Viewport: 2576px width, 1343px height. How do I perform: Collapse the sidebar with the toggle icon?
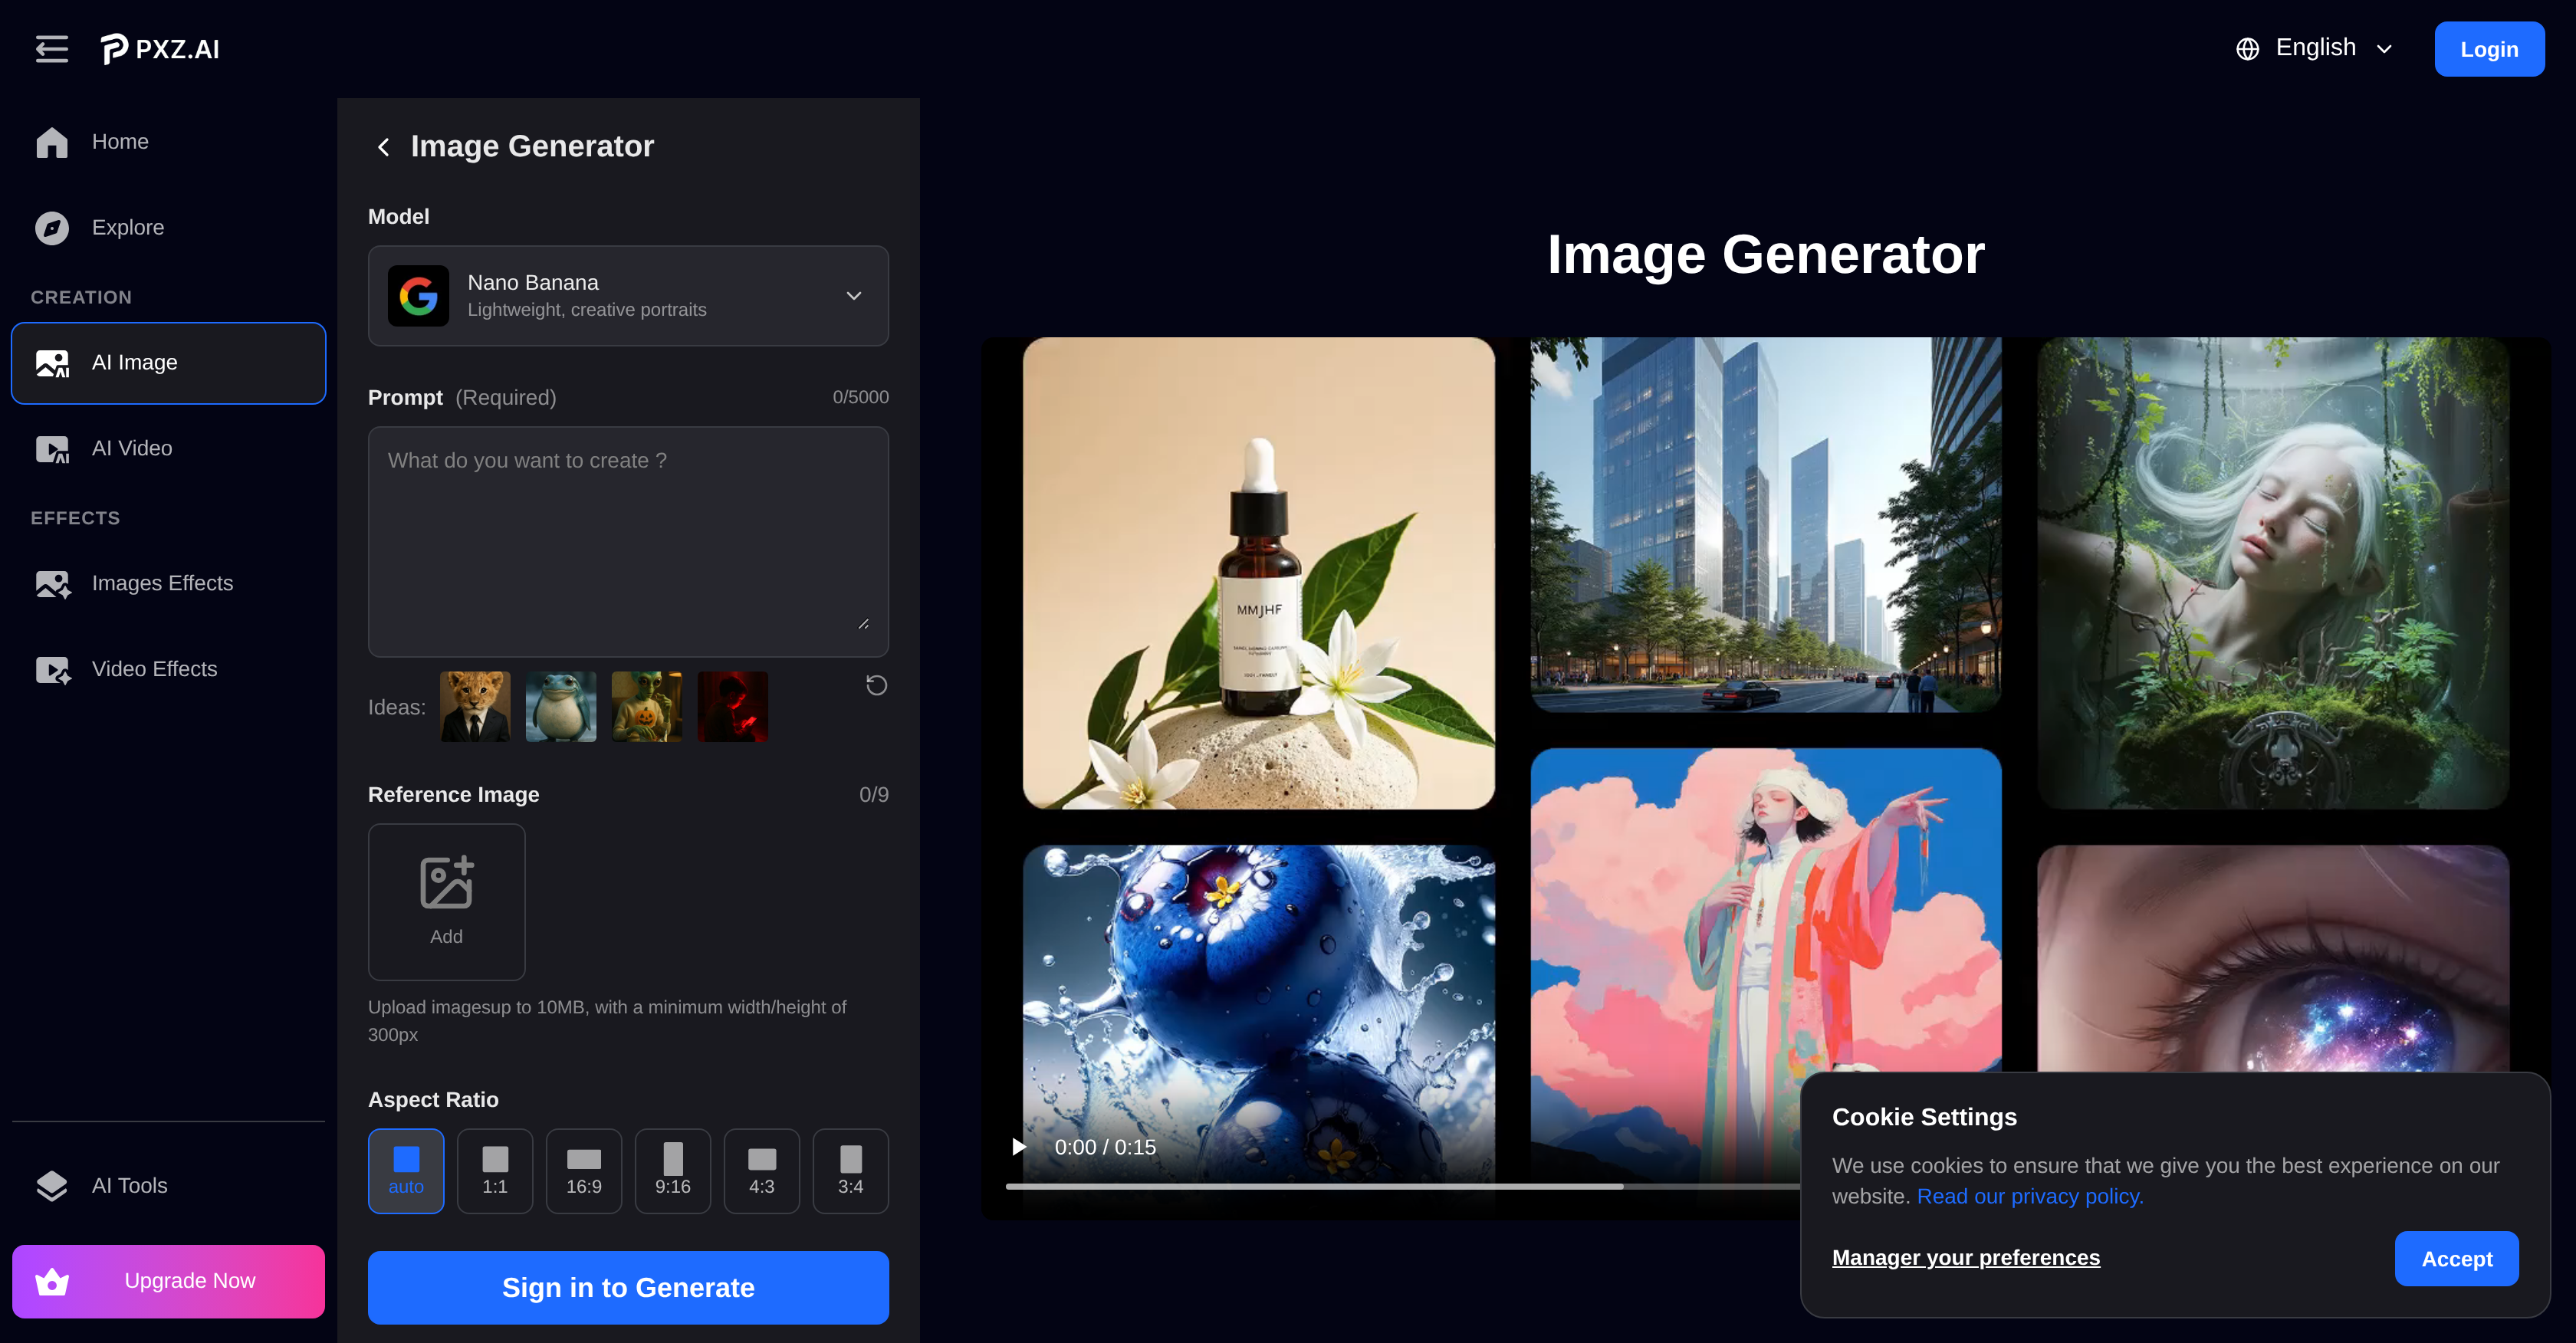[x=51, y=48]
